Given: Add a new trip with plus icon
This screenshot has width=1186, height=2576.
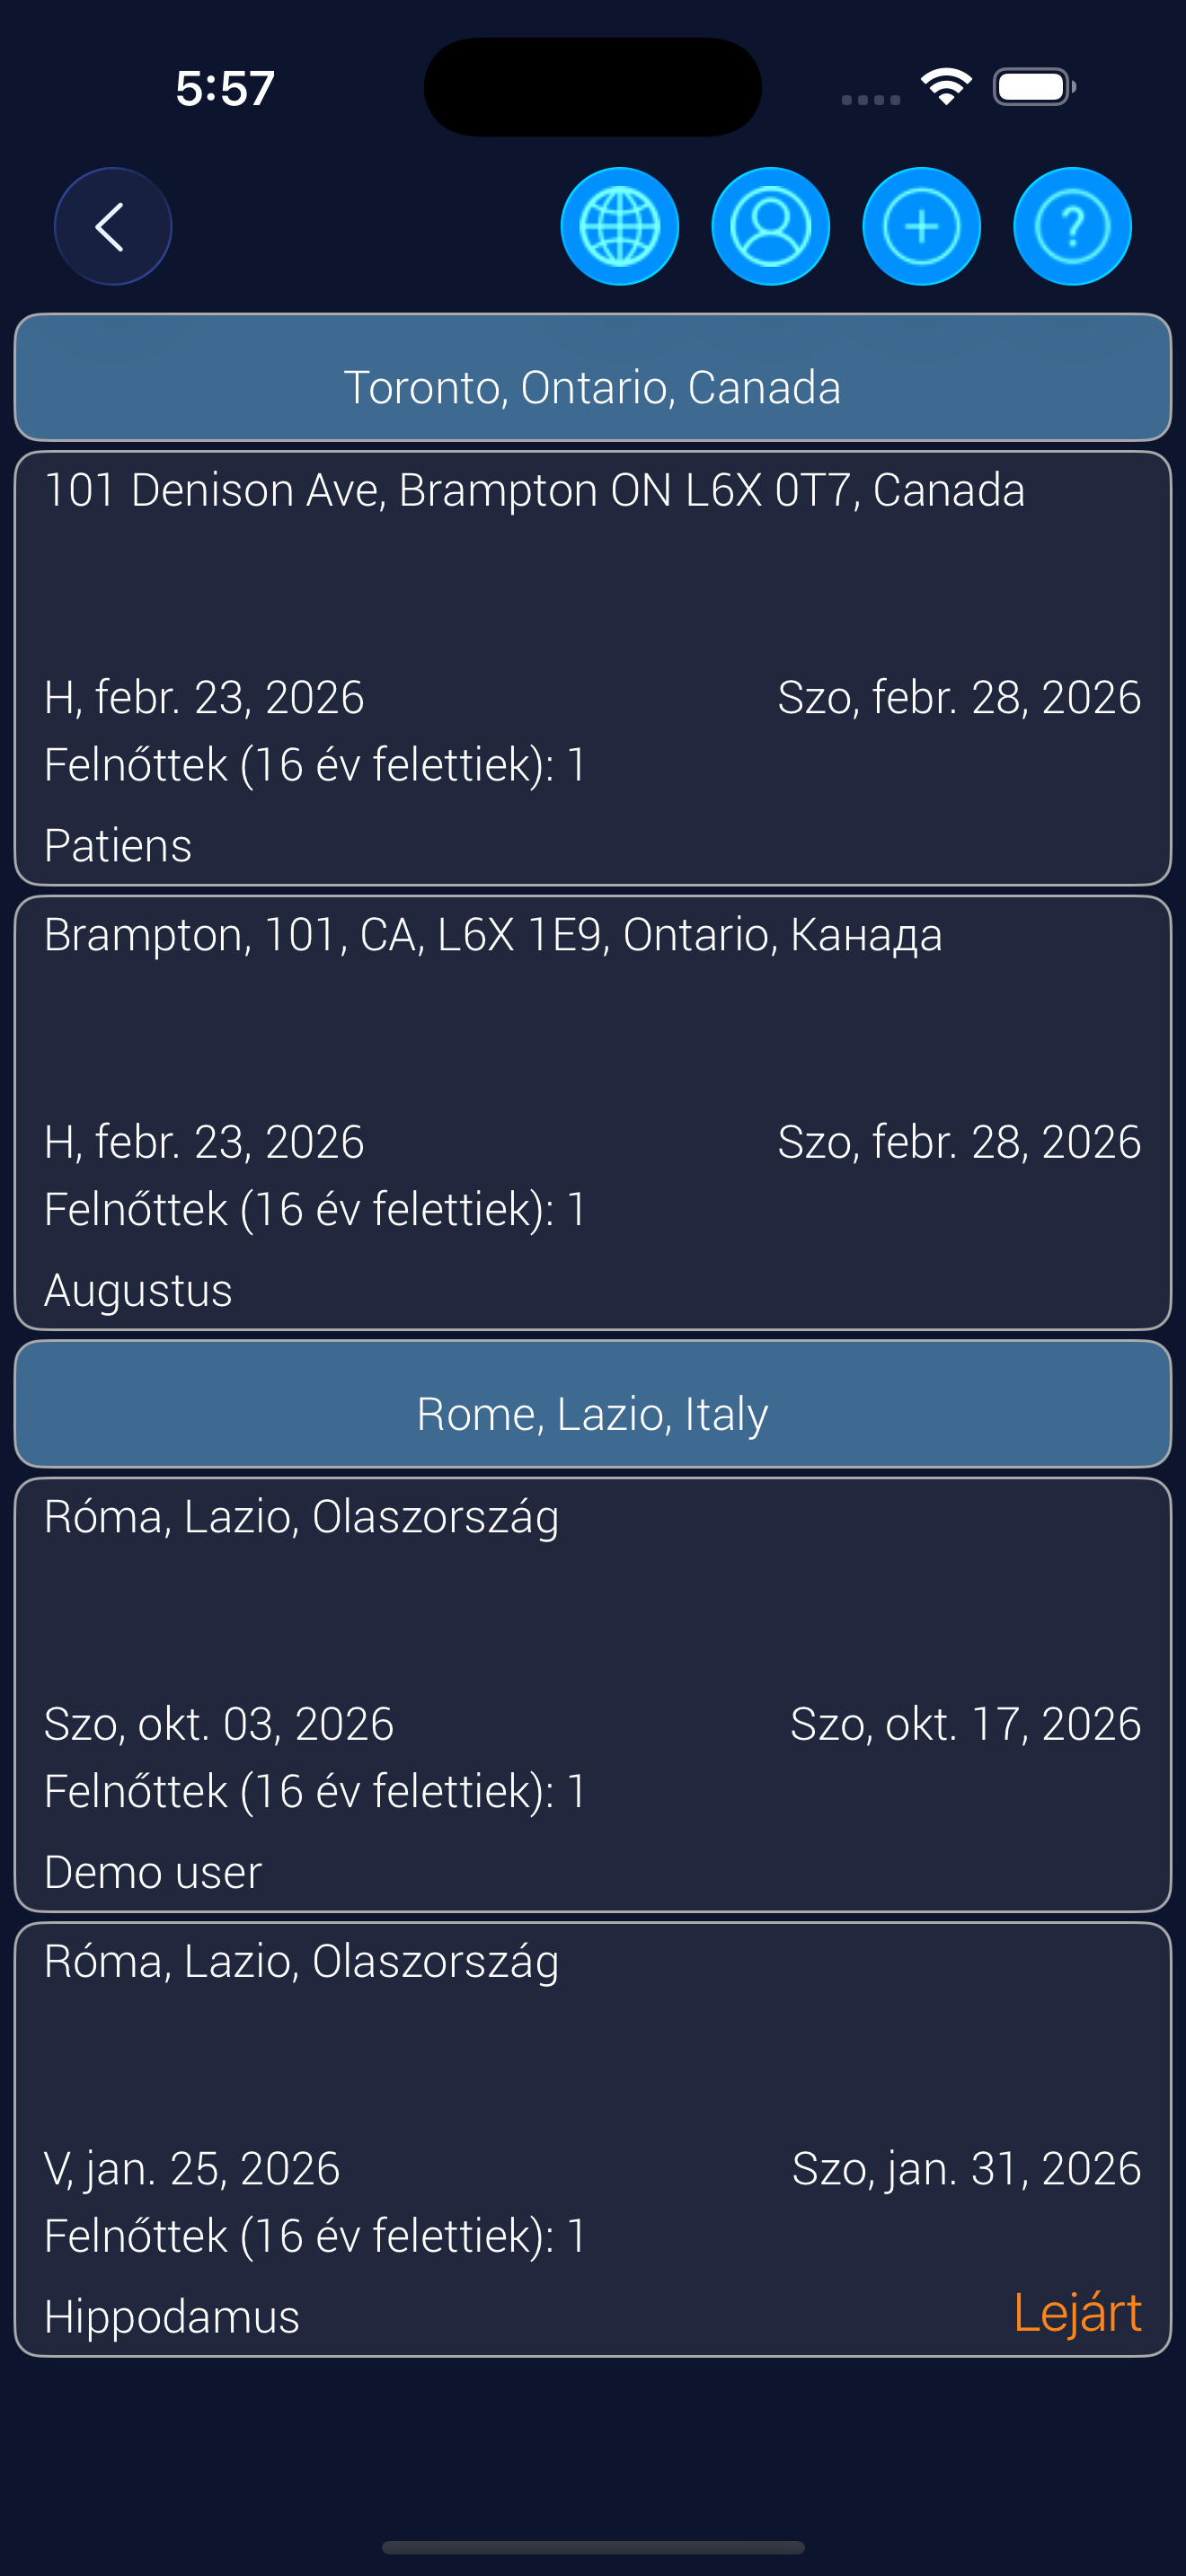Looking at the screenshot, I should (x=921, y=227).
